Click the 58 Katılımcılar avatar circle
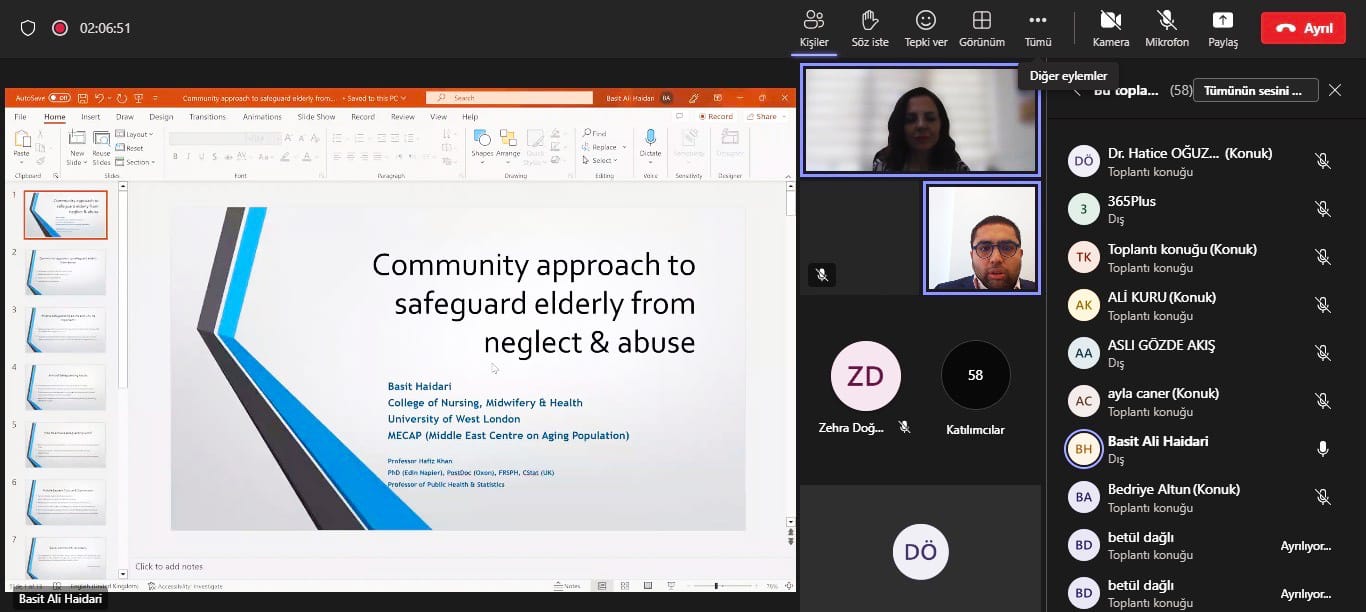This screenshot has height=612, width=1366. [975, 376]
